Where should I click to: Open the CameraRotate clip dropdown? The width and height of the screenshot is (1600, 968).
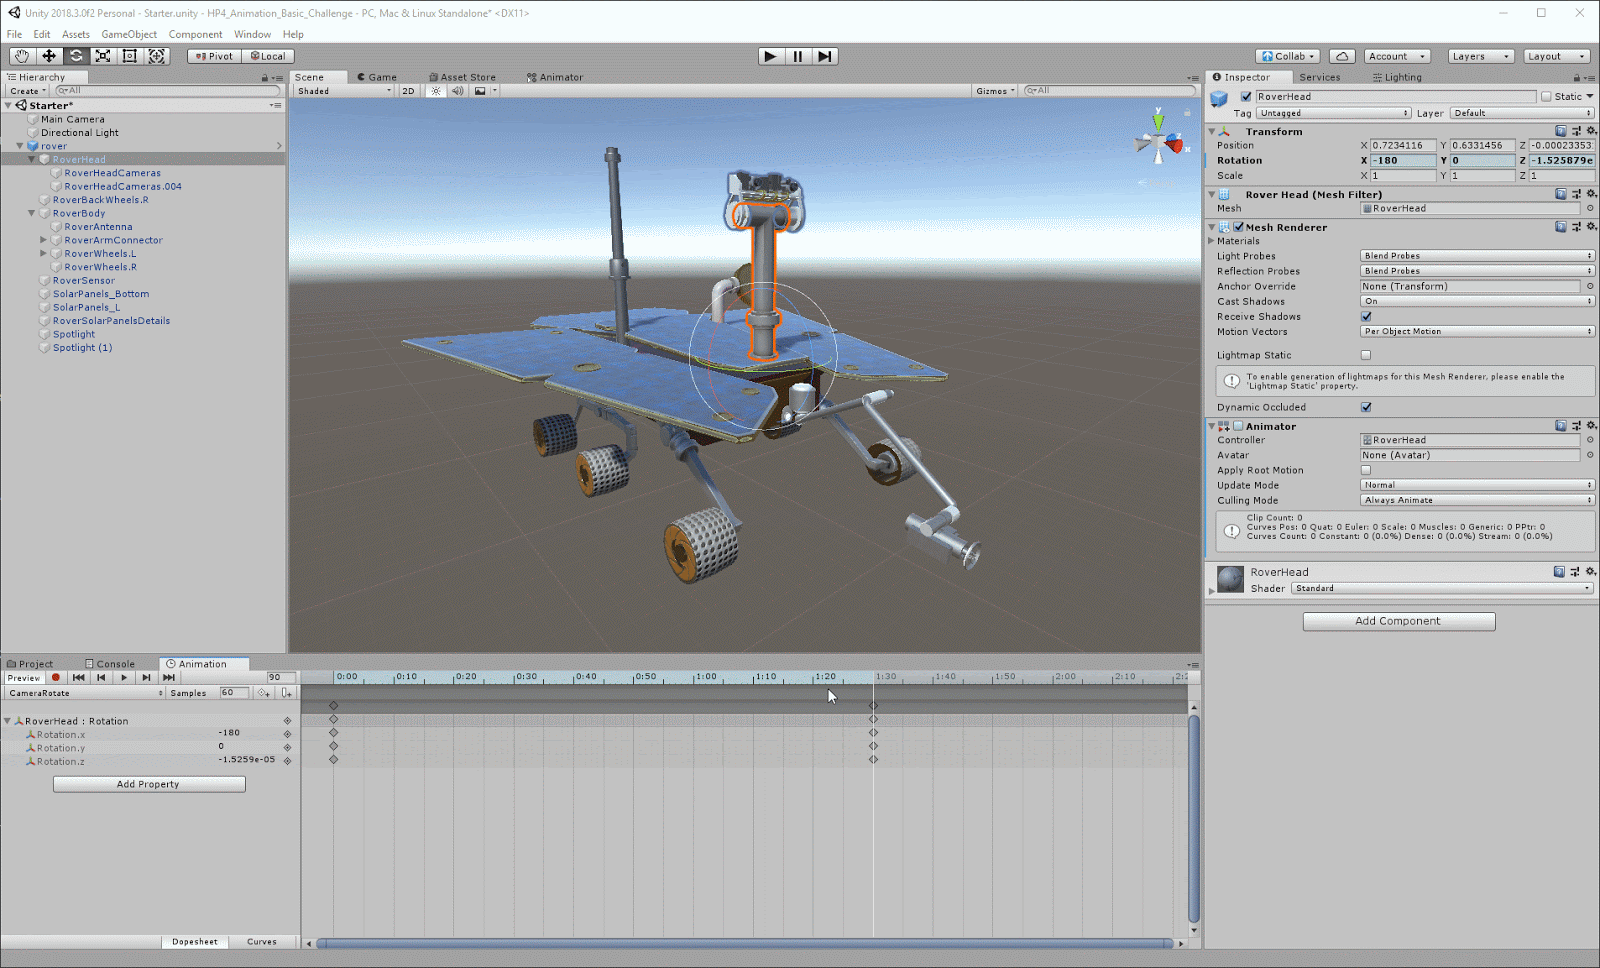[85, 693]
